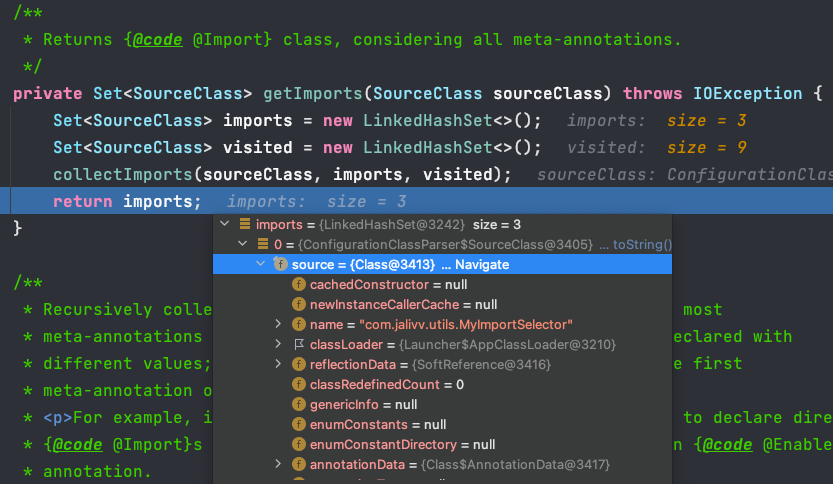This screenshot has height=484, width=833.
Task: Select the genericInfo = null row
Action: (x=443, y=404)
